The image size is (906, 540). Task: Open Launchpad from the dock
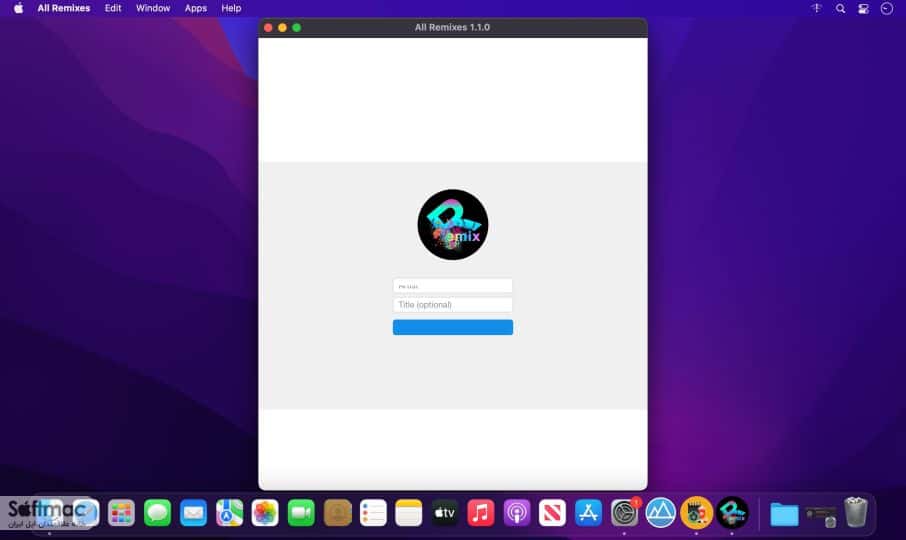pyautogui.click(x=121, y=513)
